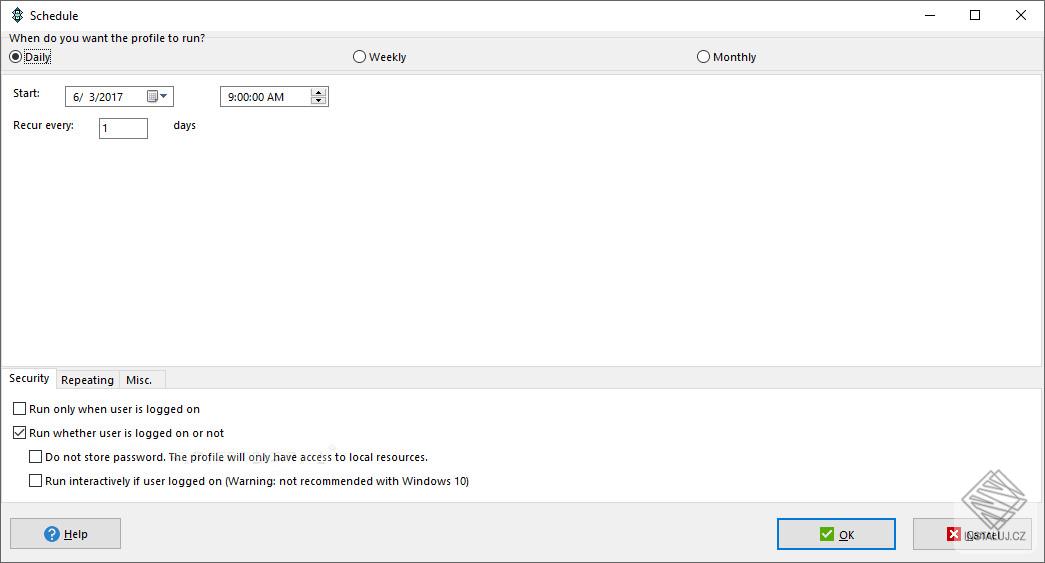Click the Recur every days input field
The width and height of the screenshot is (1045, 563).
pos(123,128)
